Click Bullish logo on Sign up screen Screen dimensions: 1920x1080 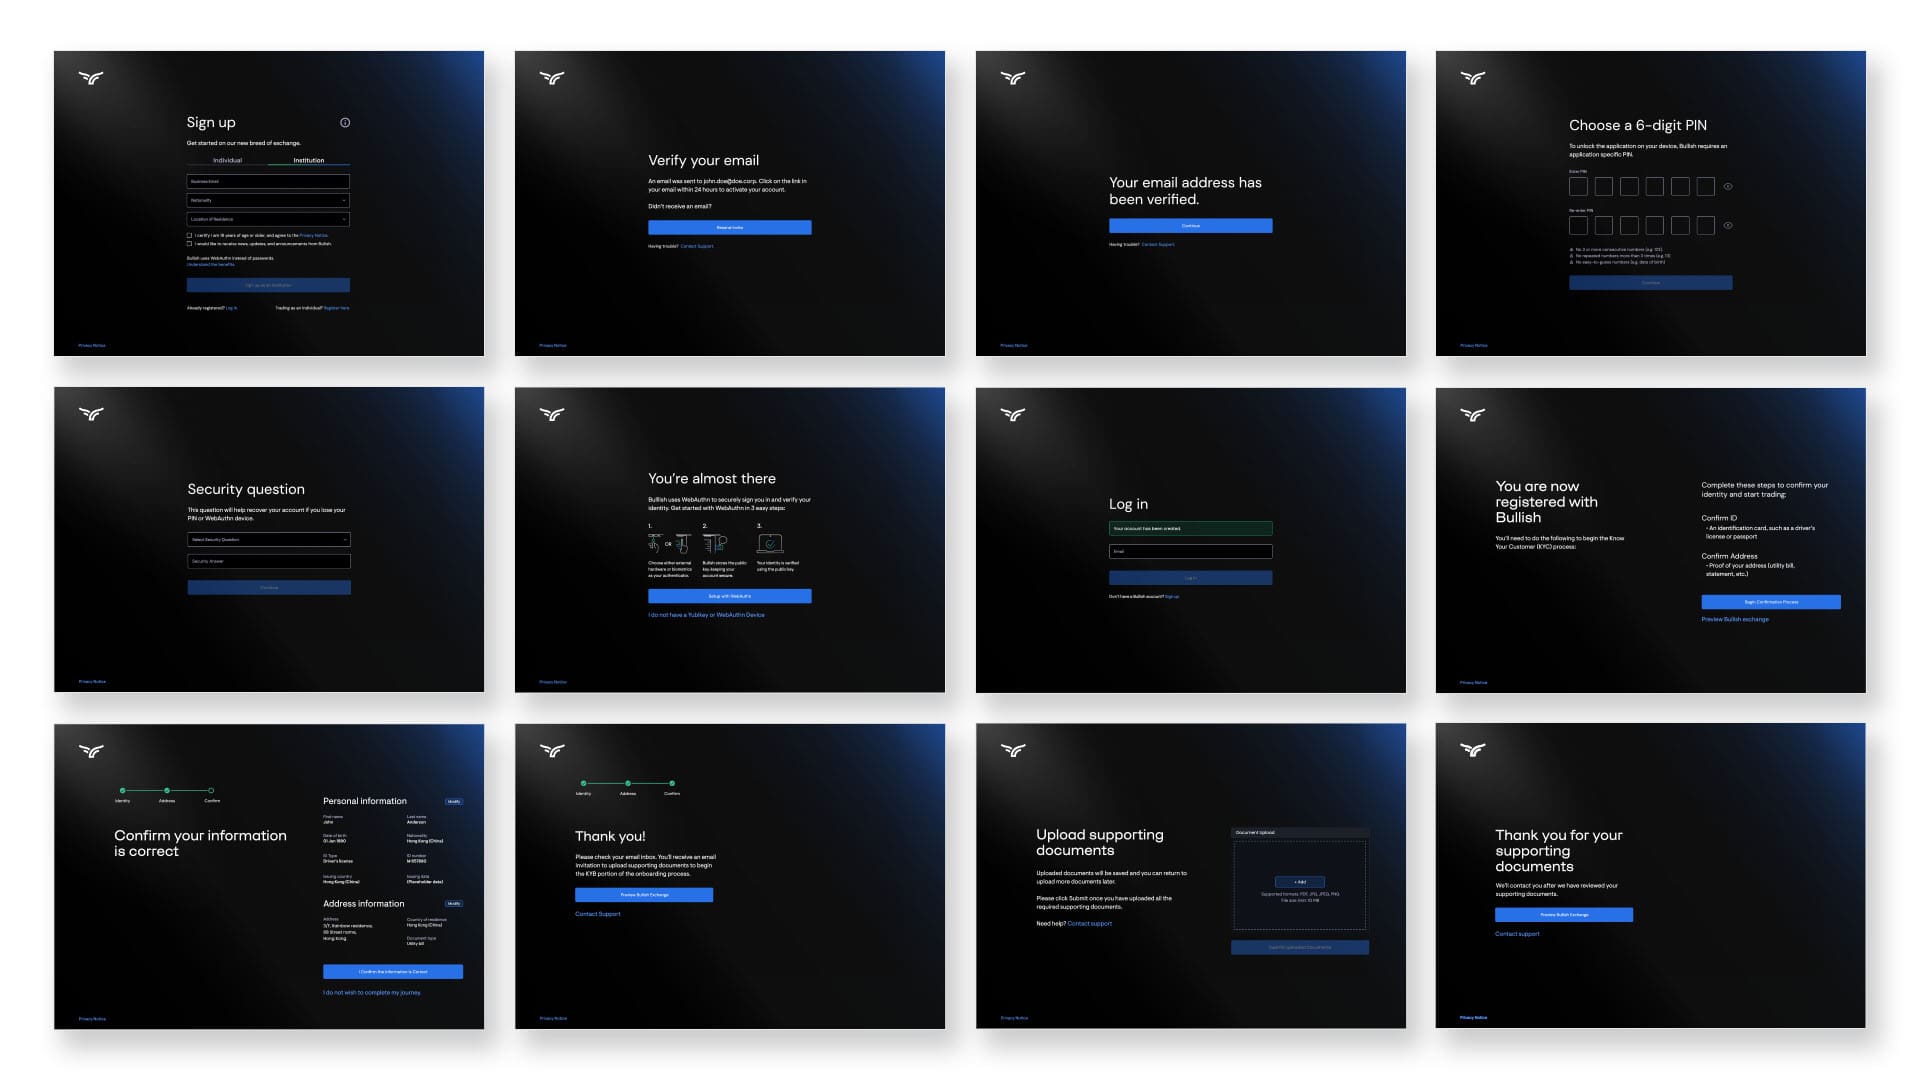pyautogui.click(x=91, y=77)
